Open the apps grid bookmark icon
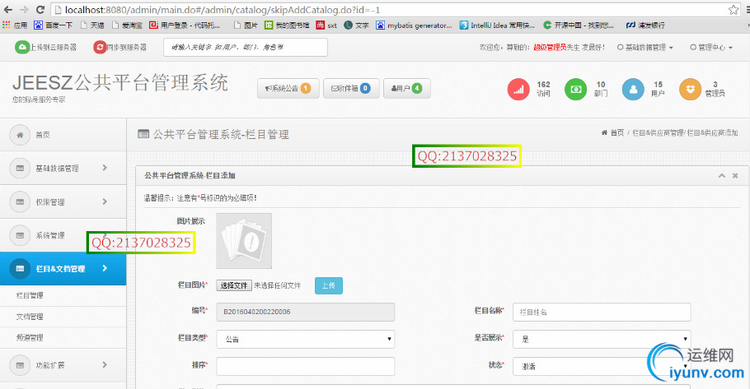The height and width of the screenshot is (389, 750). point(6,25)
